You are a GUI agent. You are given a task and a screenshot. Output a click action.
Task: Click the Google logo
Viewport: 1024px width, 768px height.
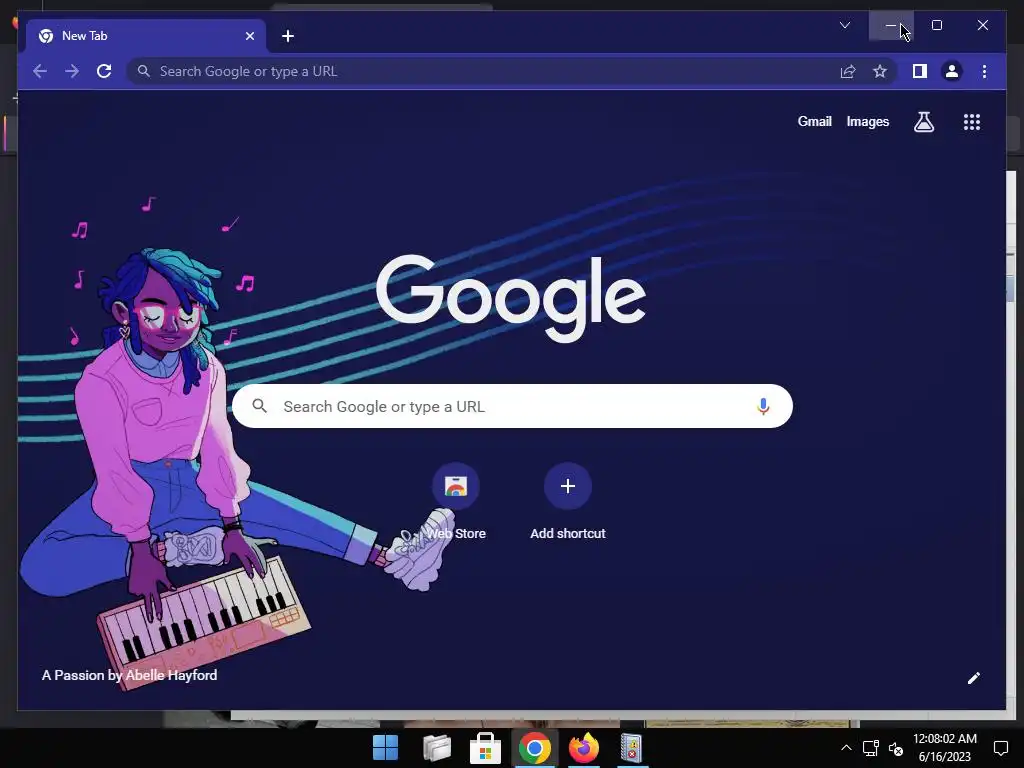coord(511,297)
